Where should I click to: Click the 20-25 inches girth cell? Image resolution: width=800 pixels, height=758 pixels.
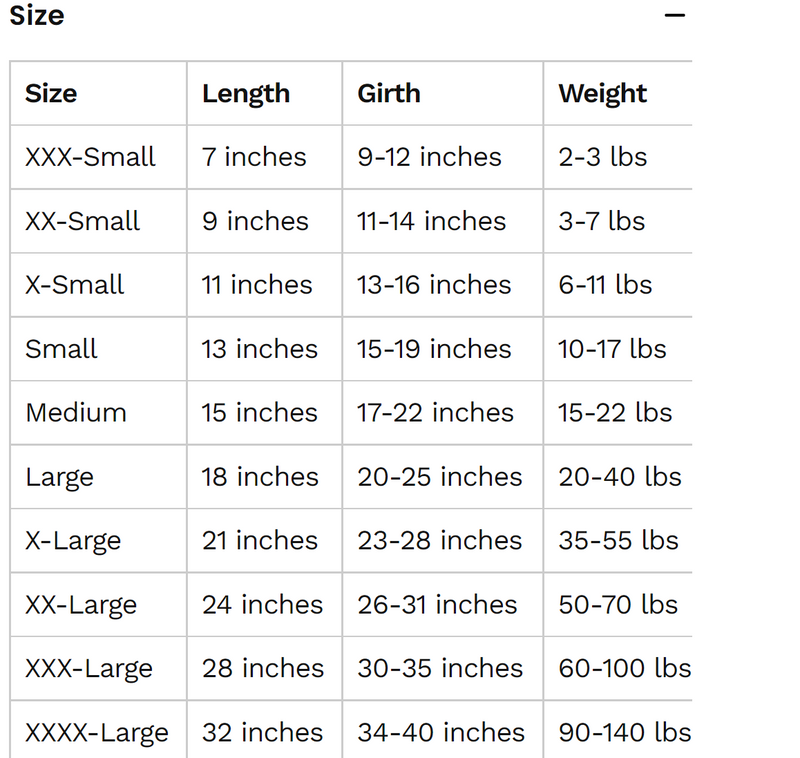[x=443, y=477]
